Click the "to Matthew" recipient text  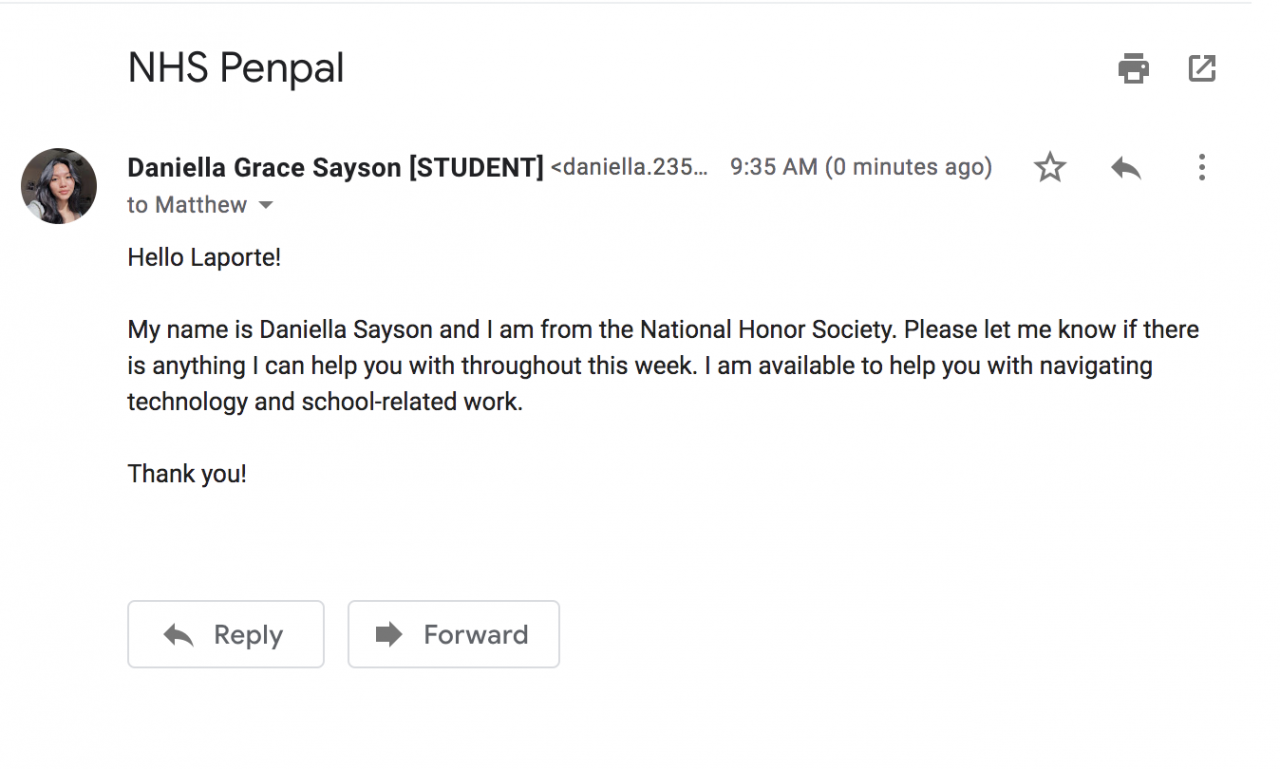click(187, 205)
